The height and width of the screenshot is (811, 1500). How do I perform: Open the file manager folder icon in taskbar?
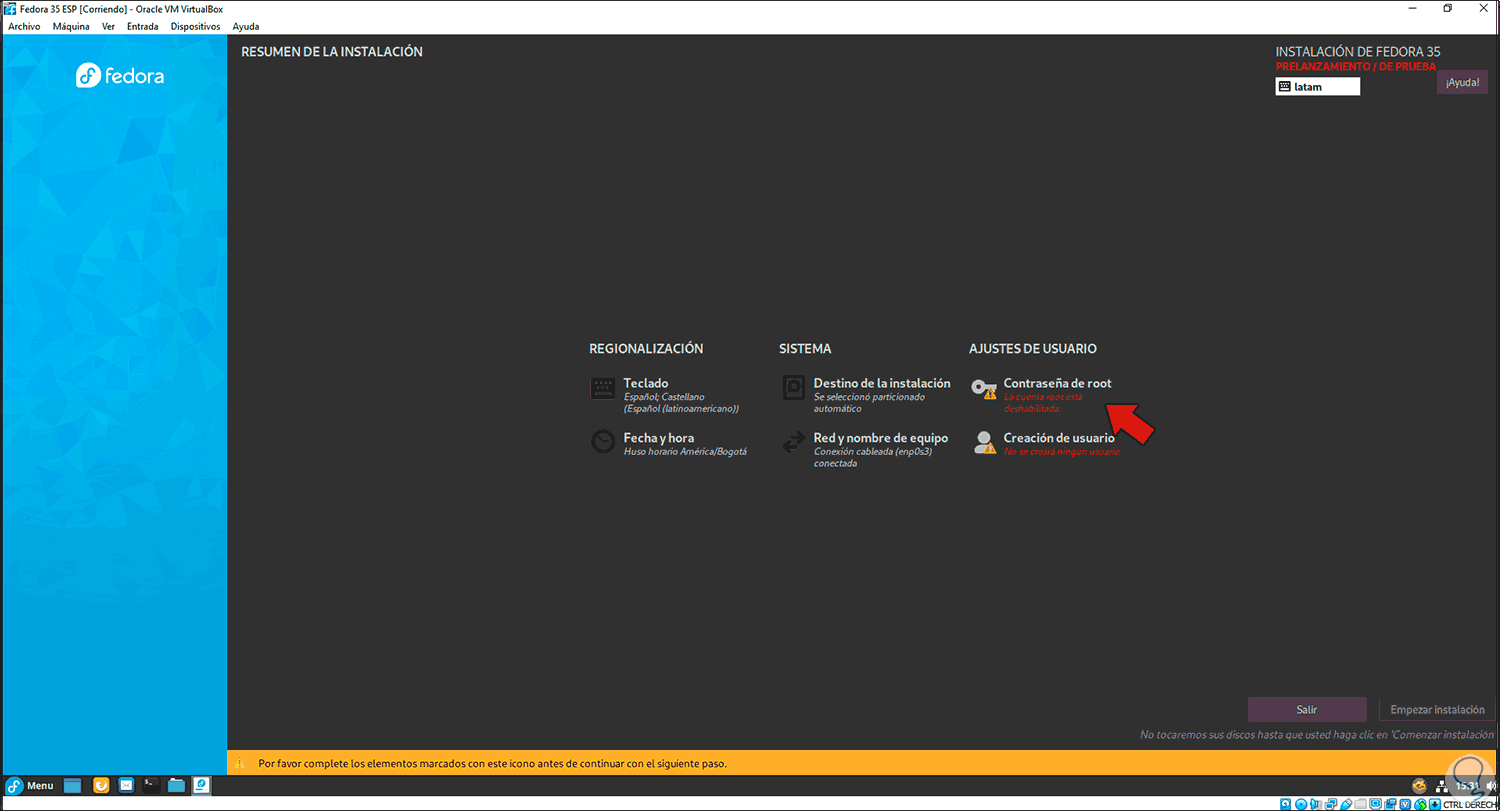click(x=176, y=786)
